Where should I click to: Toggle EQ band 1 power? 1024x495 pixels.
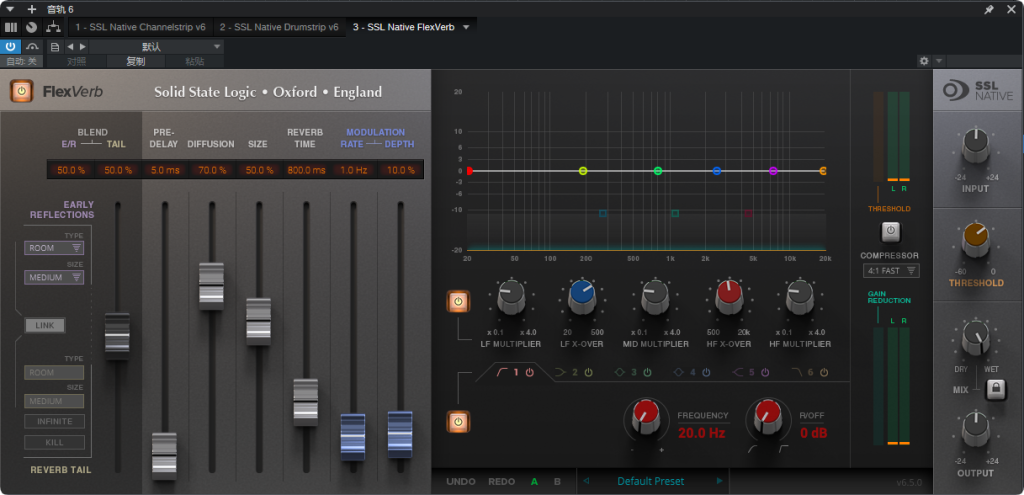530,372
